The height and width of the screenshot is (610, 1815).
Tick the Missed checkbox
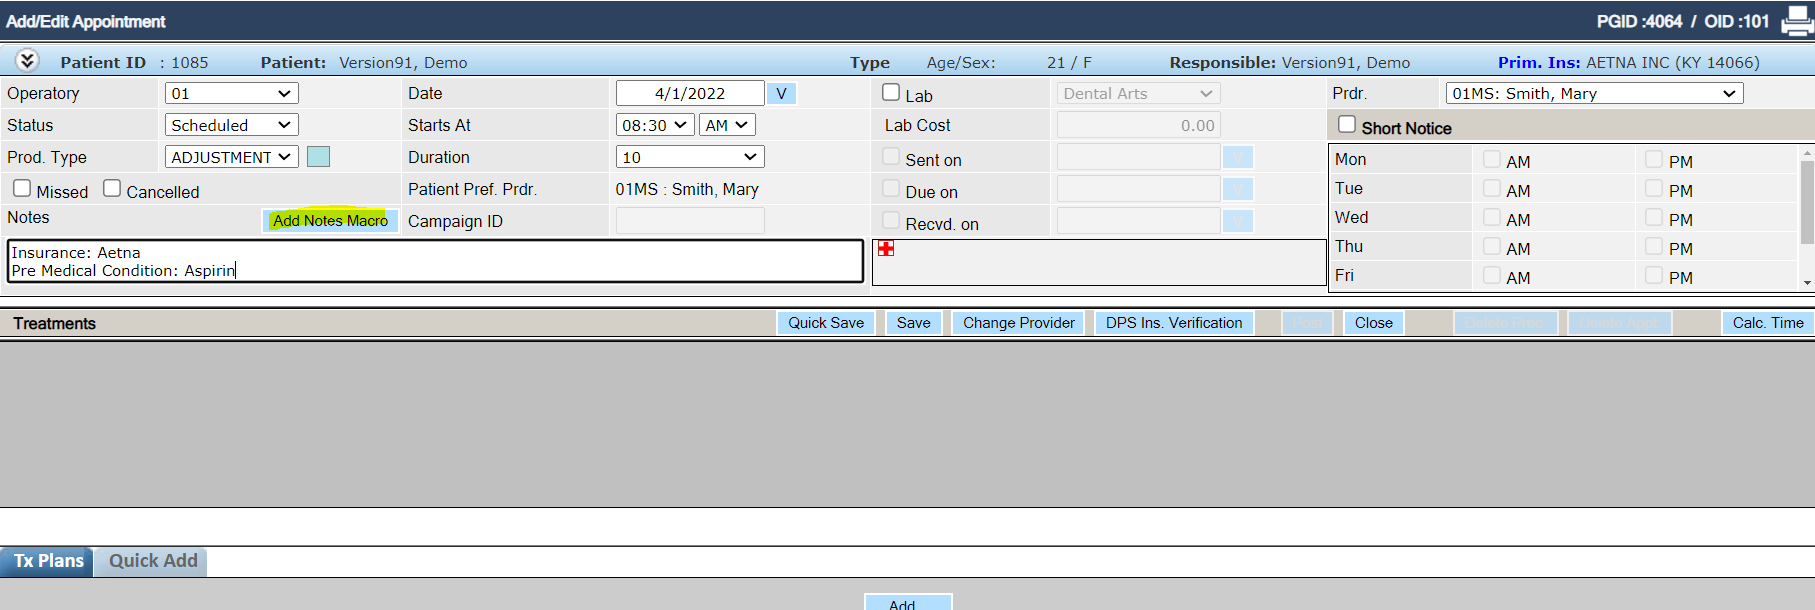[x=22, y=188]
